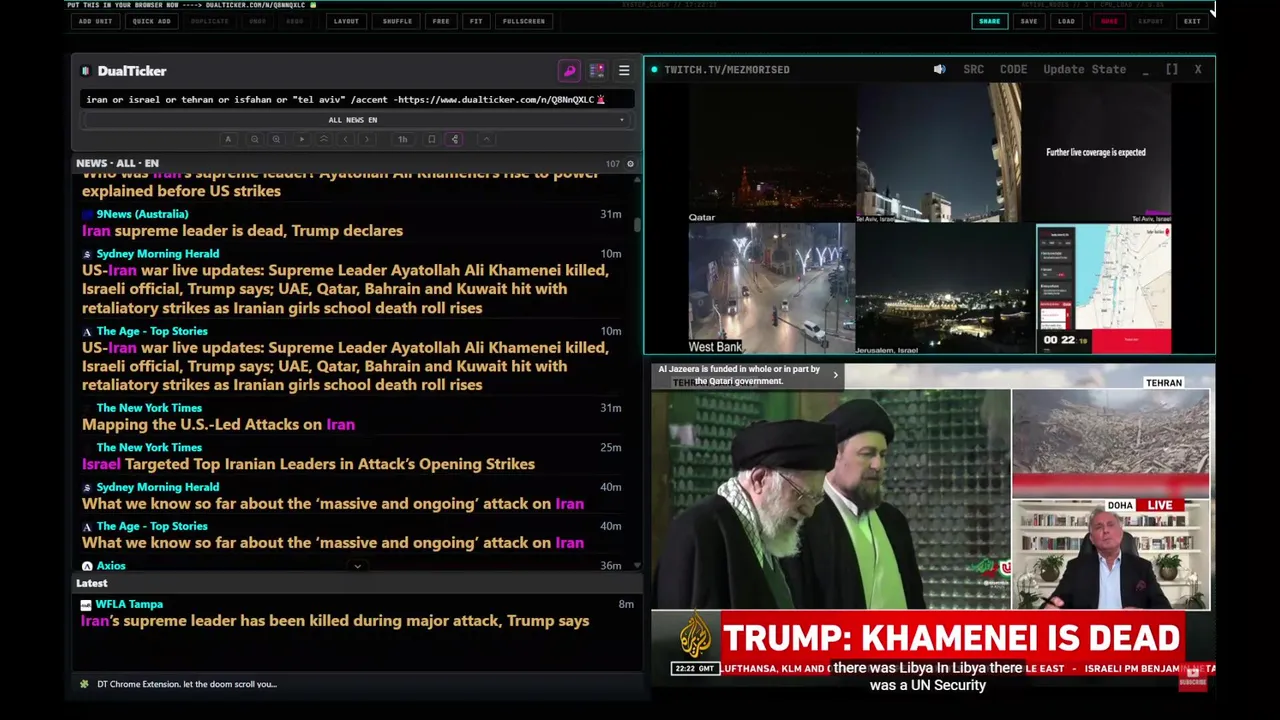Open the layout grid icon beside the key
1280x720 pixels.
597,71
